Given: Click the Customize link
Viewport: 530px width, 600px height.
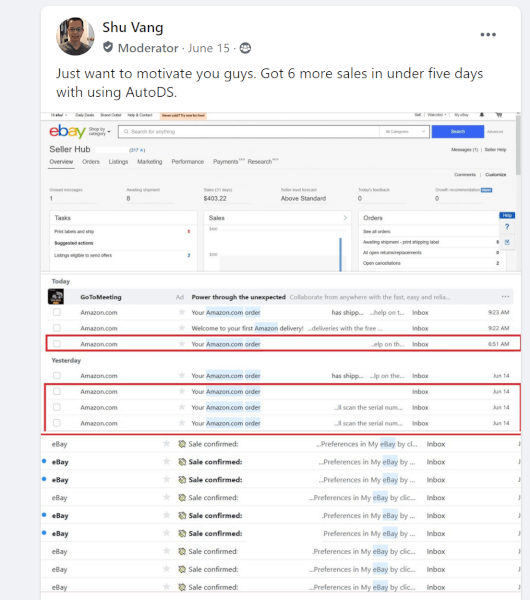Looking at the screenshot, I should point(496,174).
